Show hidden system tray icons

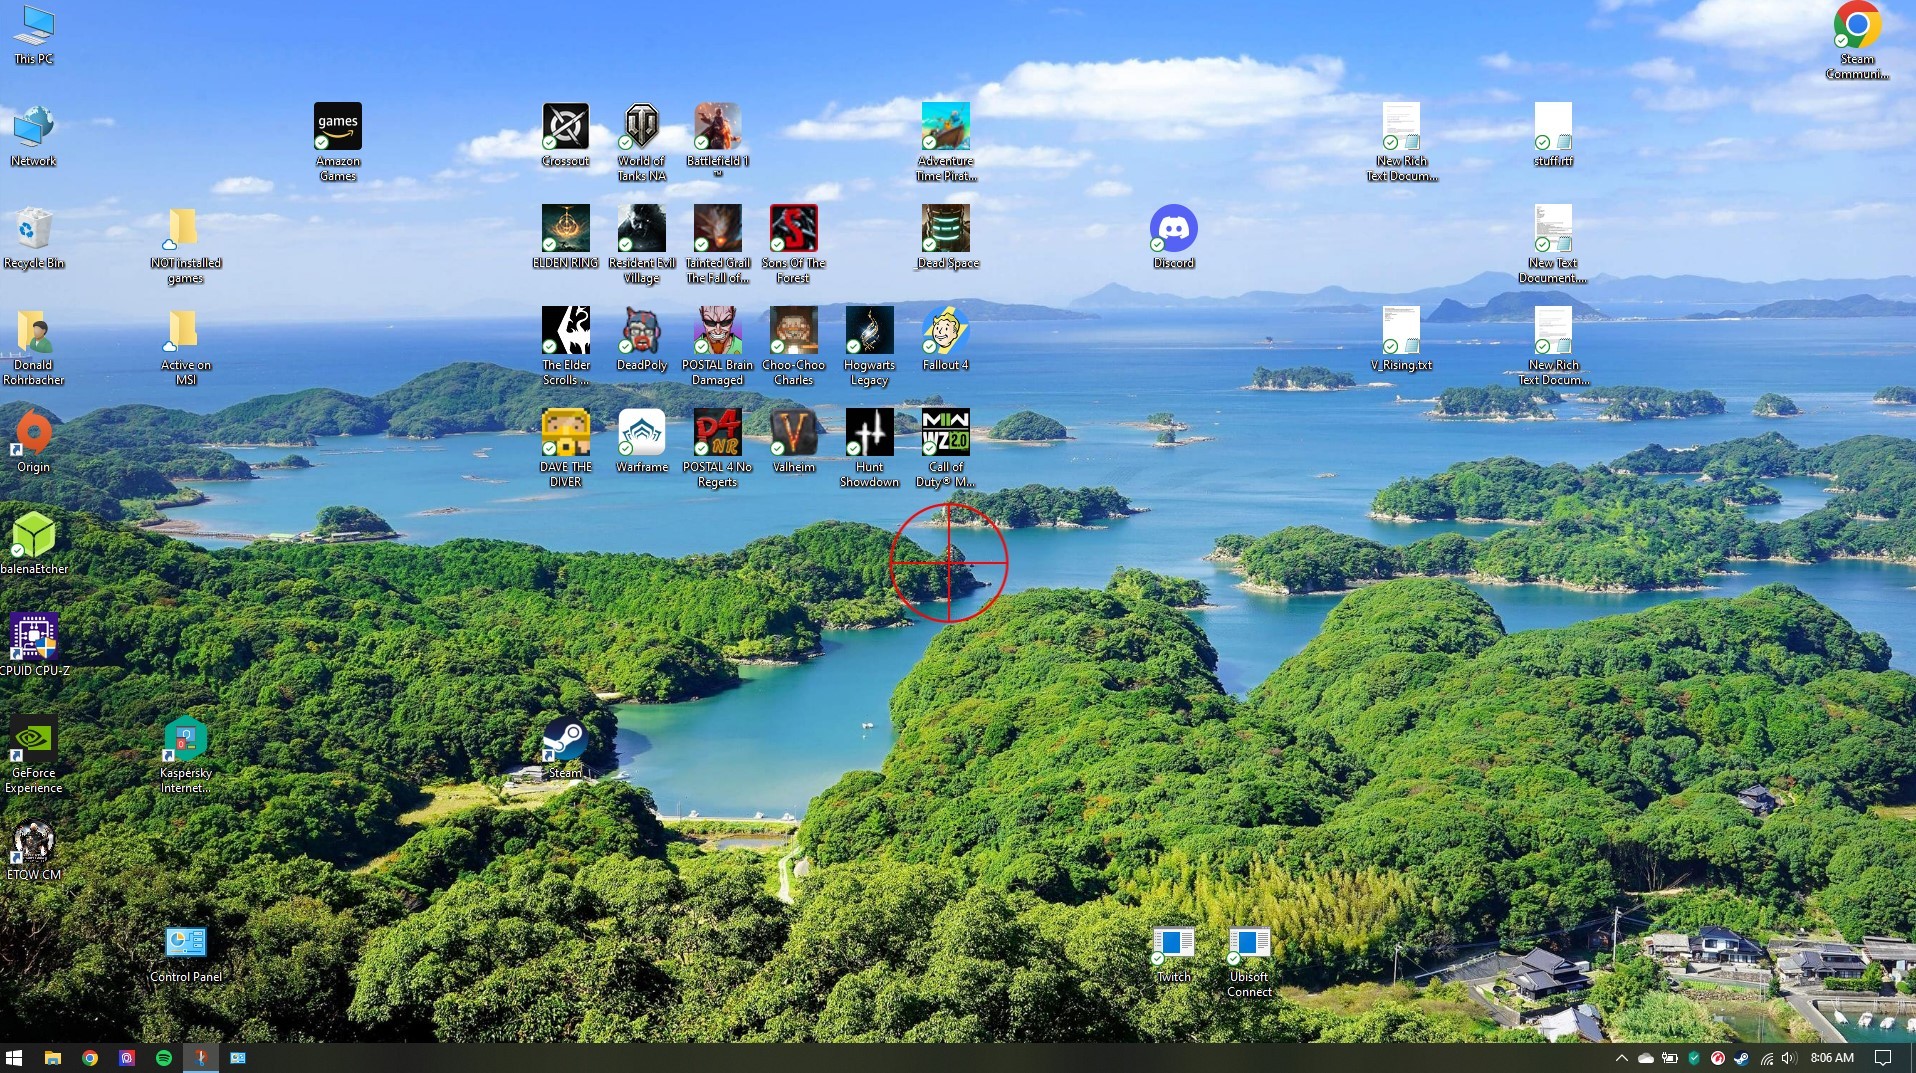(x=1621, y=1058)
